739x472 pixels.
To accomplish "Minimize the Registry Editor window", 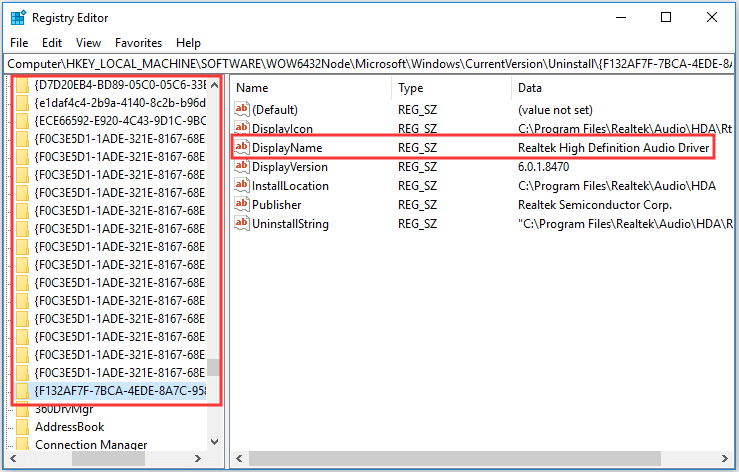I will tap(621, 18).
